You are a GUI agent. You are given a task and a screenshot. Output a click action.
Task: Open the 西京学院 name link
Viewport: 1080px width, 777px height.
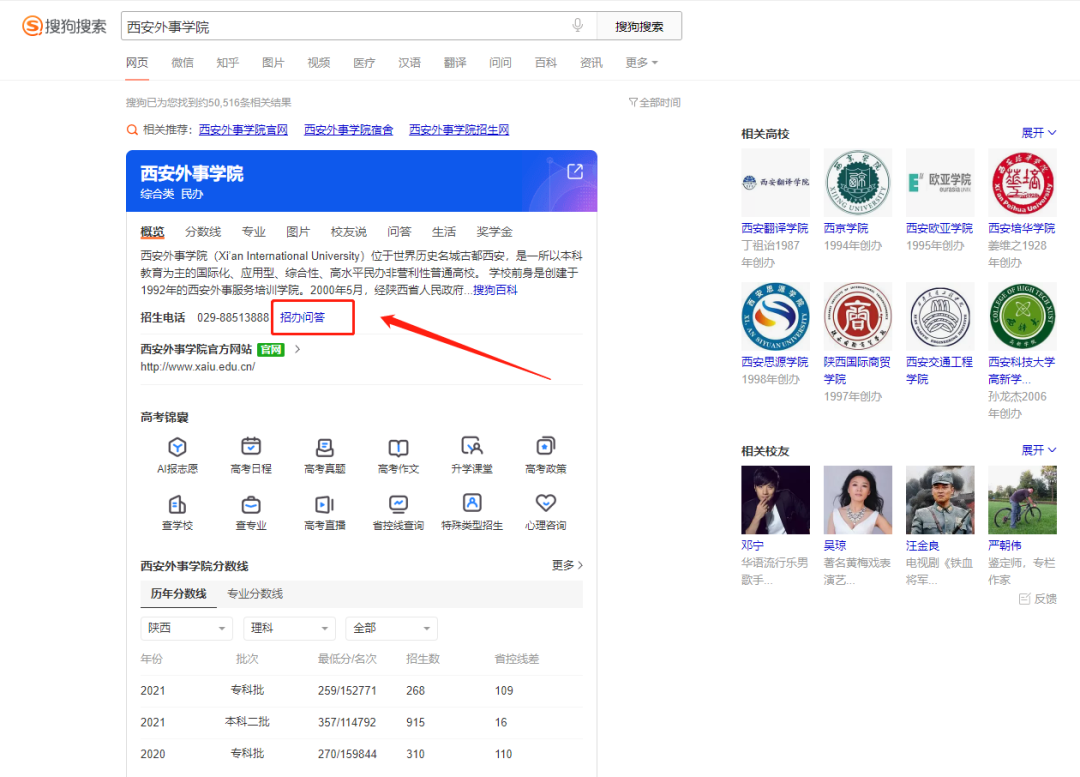click(x=846, y=228)
